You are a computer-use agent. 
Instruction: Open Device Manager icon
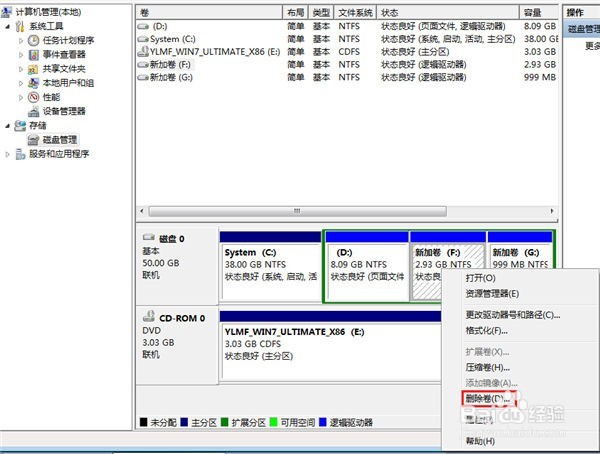point(34,111)
